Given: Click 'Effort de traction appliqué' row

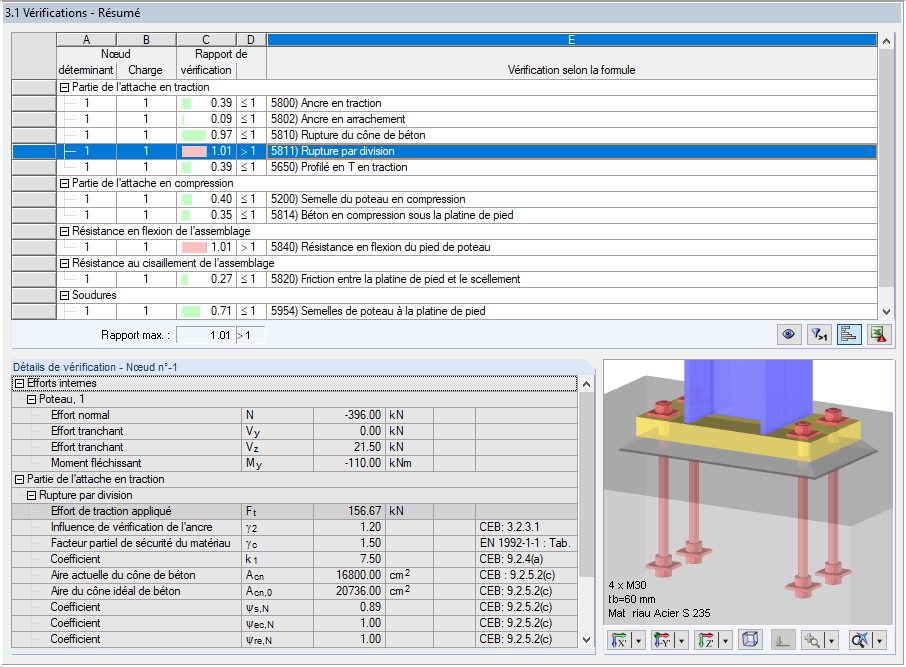Looking at the screenshot, I should pos(294,511).
